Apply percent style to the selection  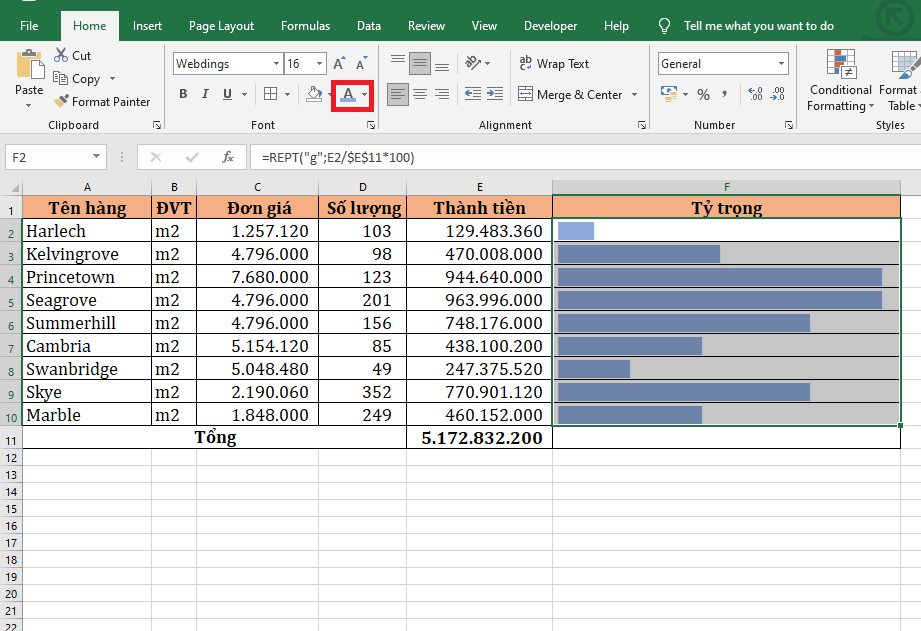pyautogui.click(x=703, y=94)
